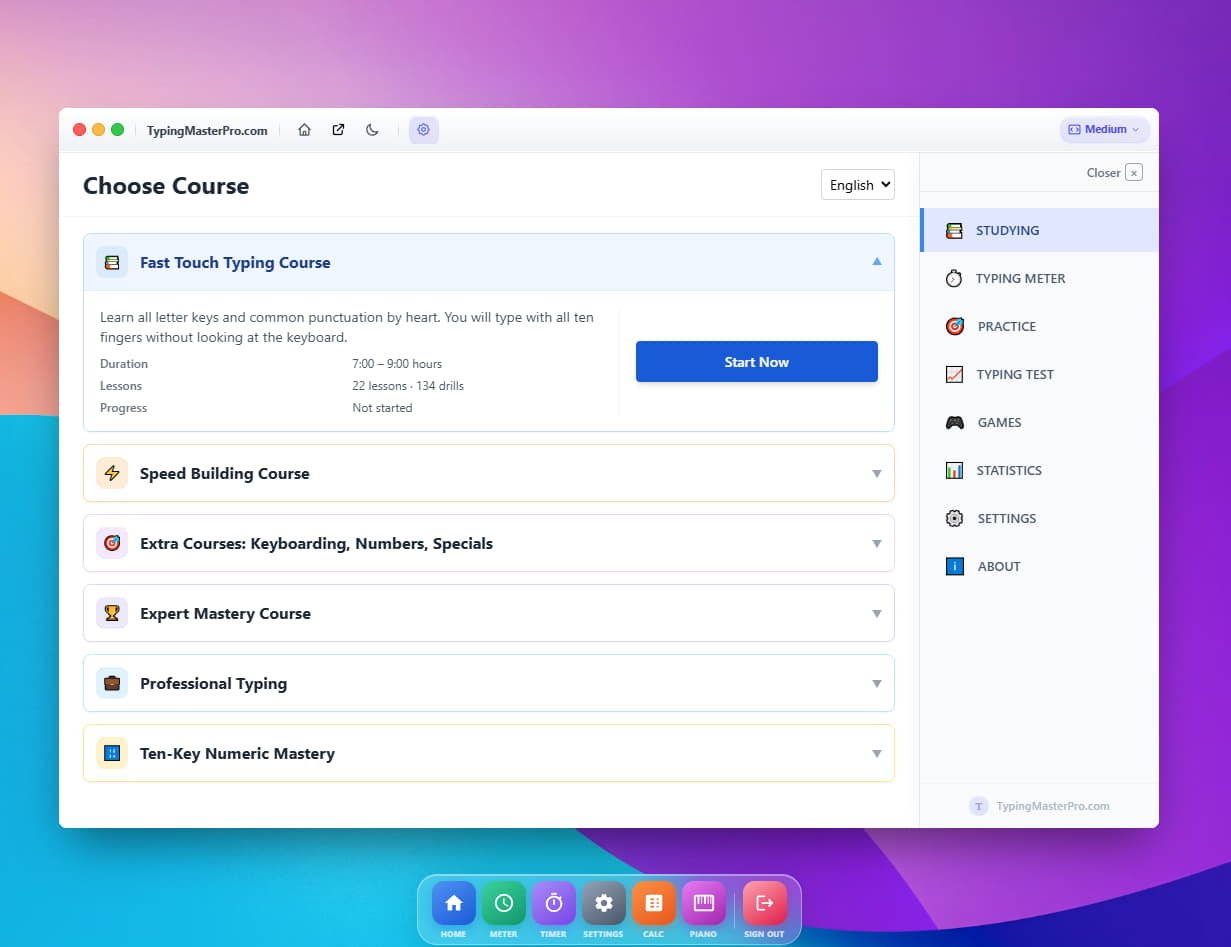1231x947 pixels.
Task: Click the Typing Test chart icon
Action: [x=955, y=375]
